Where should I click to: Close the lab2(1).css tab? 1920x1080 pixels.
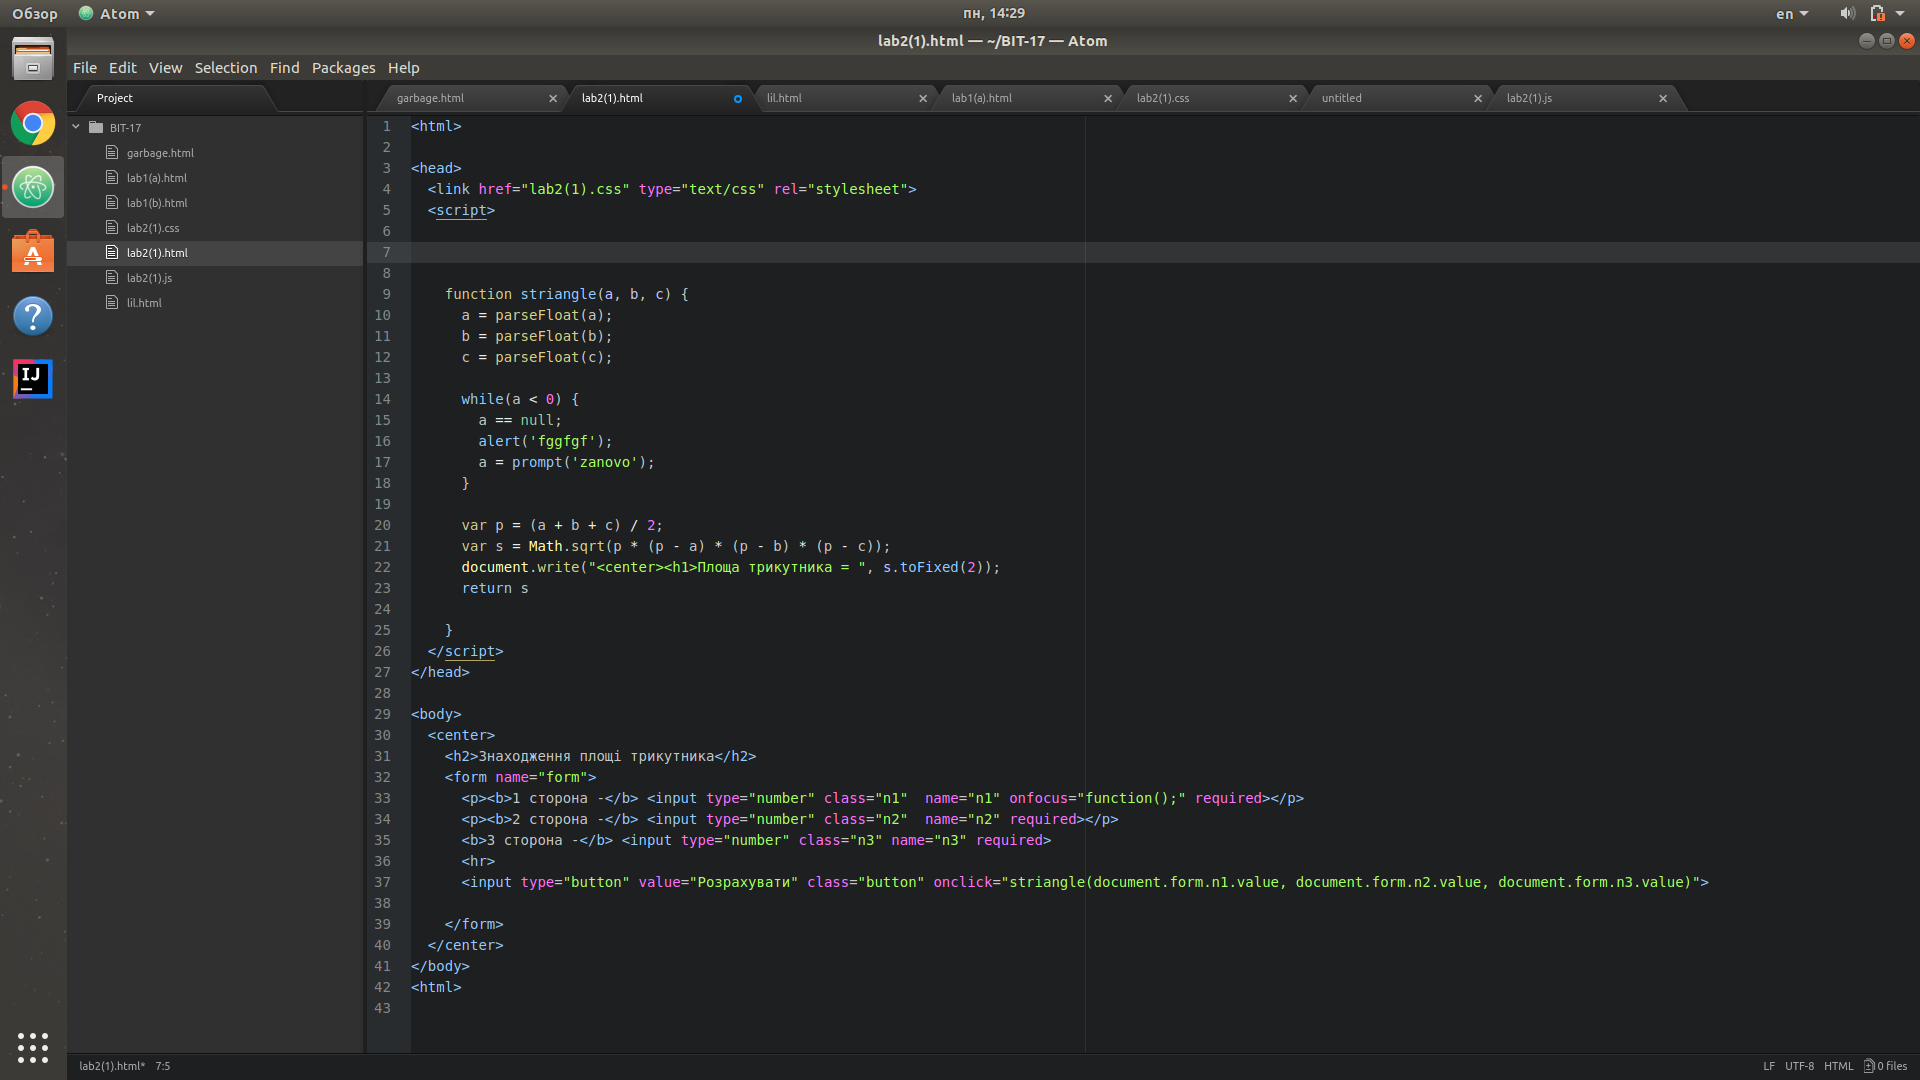(x=1293, y=98)
